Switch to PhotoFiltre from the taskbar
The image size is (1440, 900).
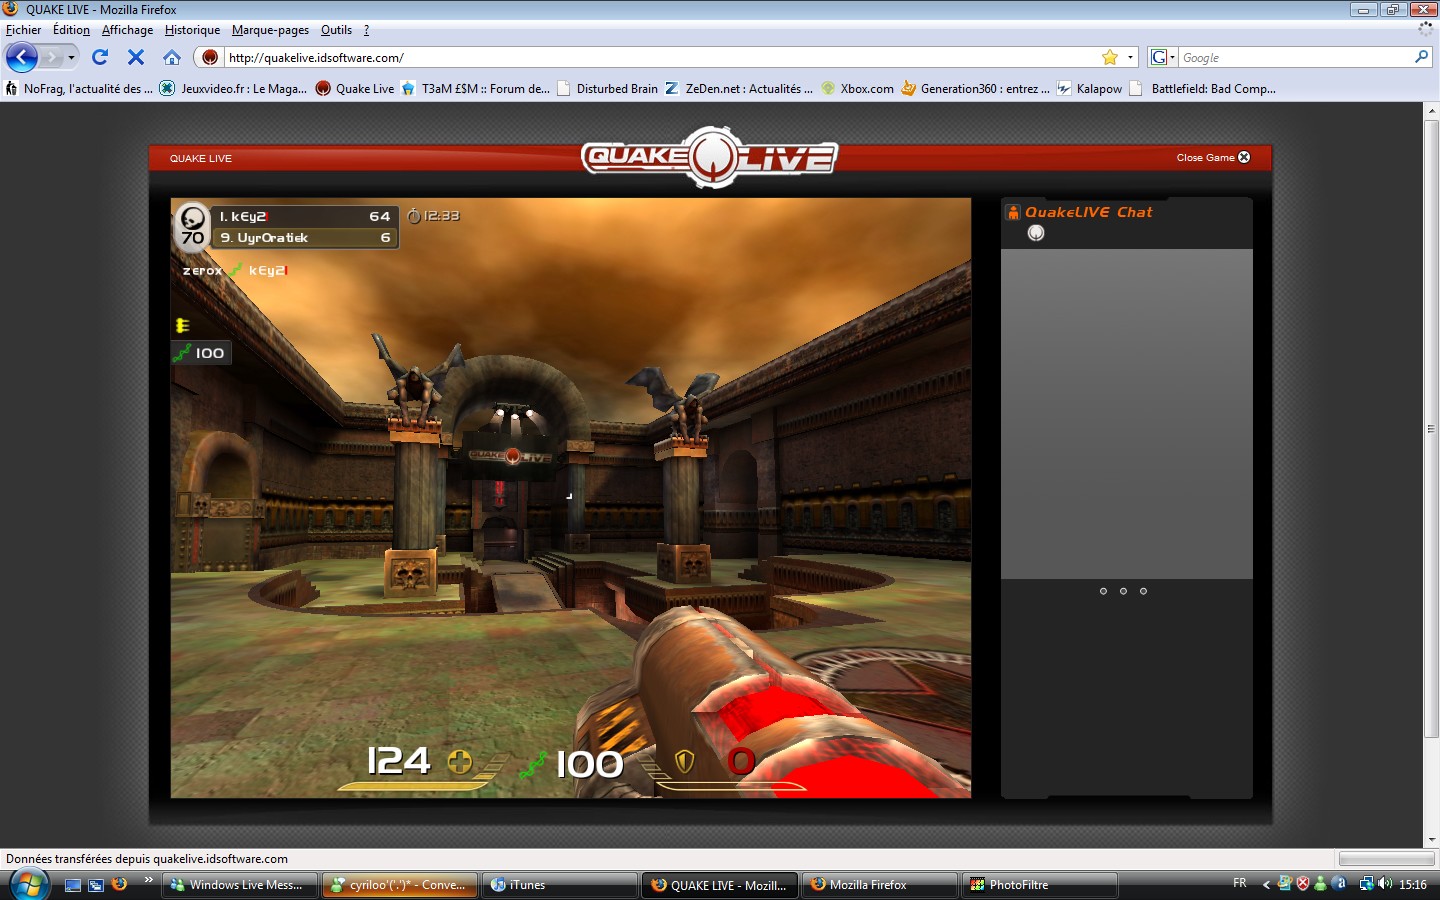[x=1040, y=885]
